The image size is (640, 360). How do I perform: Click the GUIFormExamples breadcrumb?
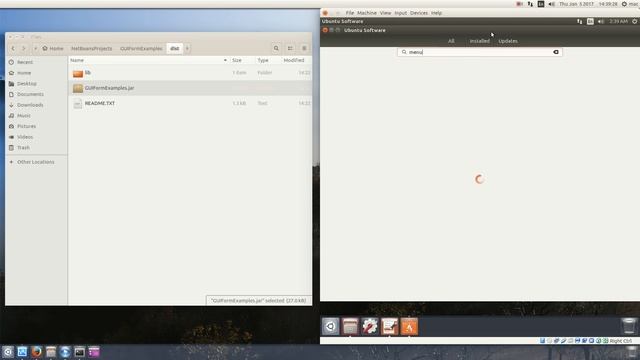(x=141, y=48)
